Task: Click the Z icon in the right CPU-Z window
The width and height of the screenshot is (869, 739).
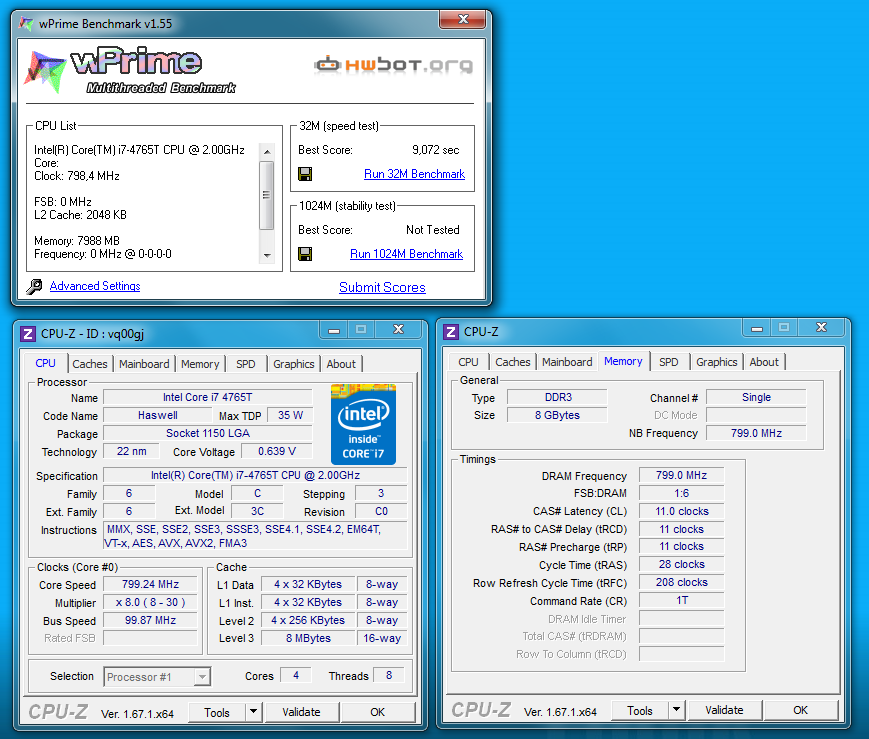Action: coord(451,332)
